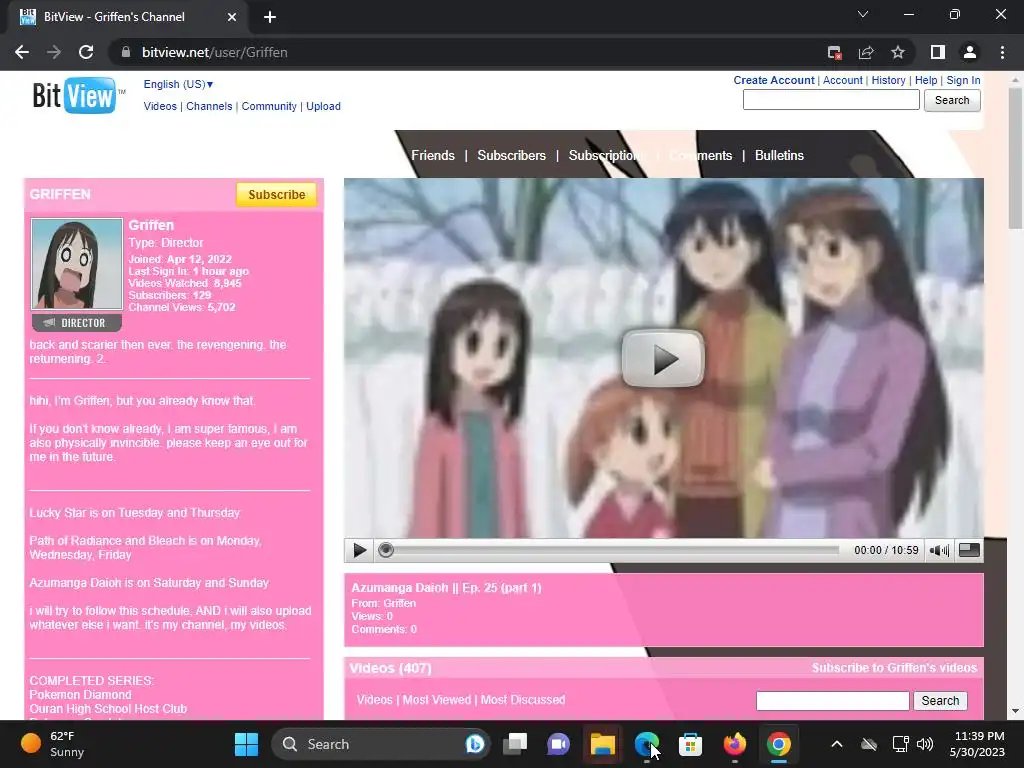Click the blocked media icon in address bar

pos(834,52)
